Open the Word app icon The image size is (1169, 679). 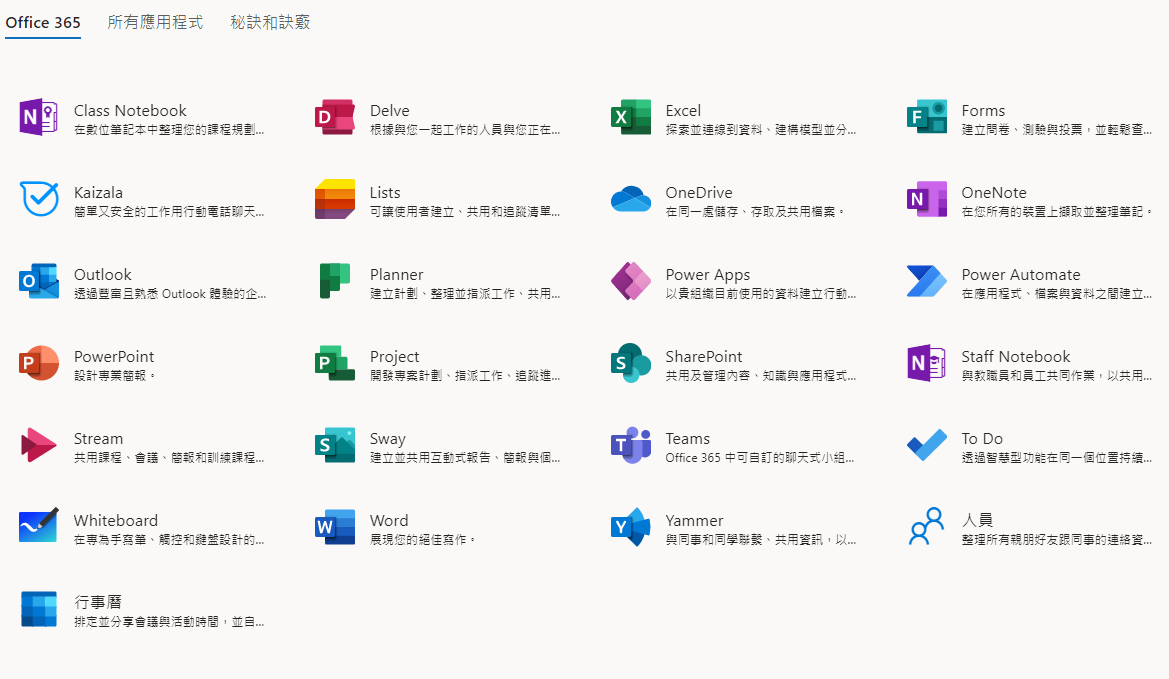(335, 527)
